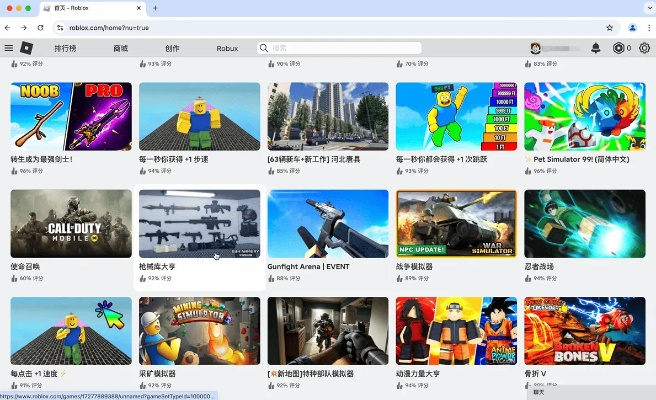This screenshot has height=400, width=656.
Task: Click the search magnifier icon
Action: tap(264, 48)
